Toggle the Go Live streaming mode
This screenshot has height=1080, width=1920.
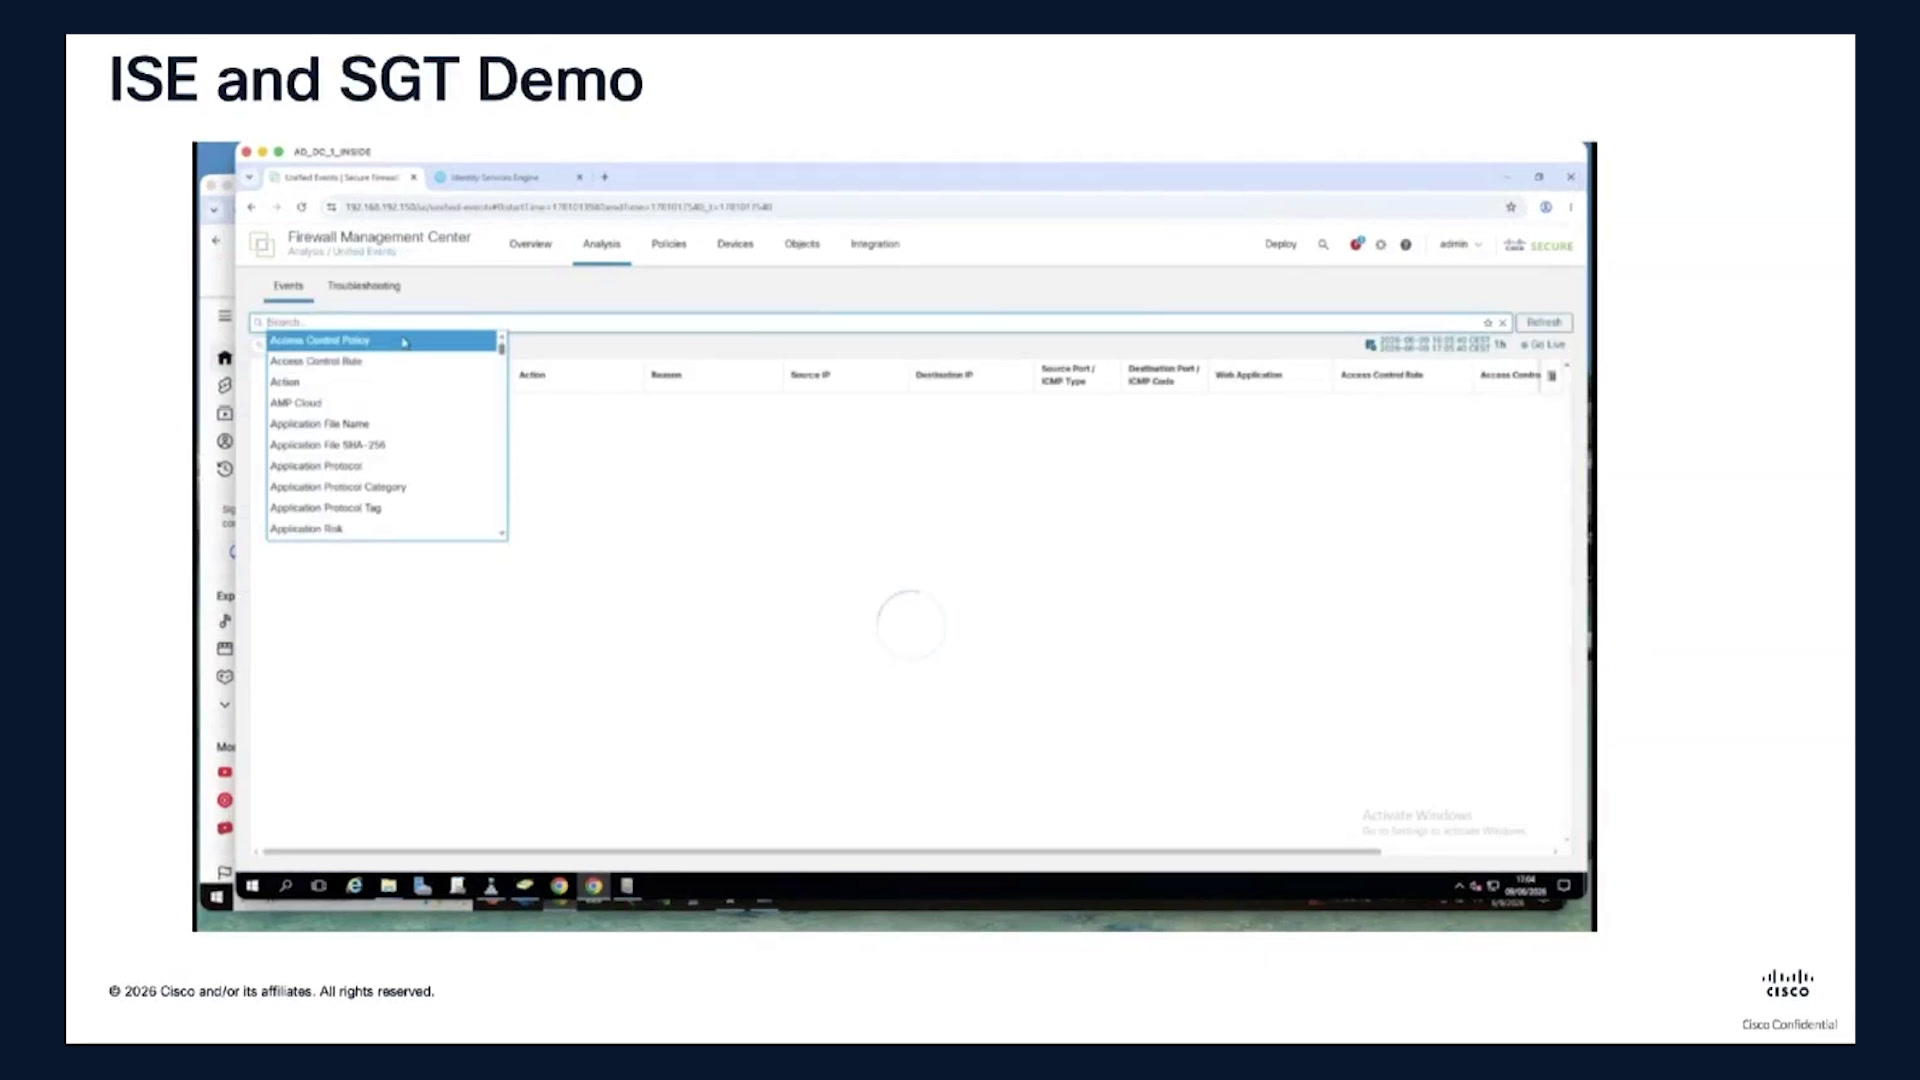point(1543,345)
